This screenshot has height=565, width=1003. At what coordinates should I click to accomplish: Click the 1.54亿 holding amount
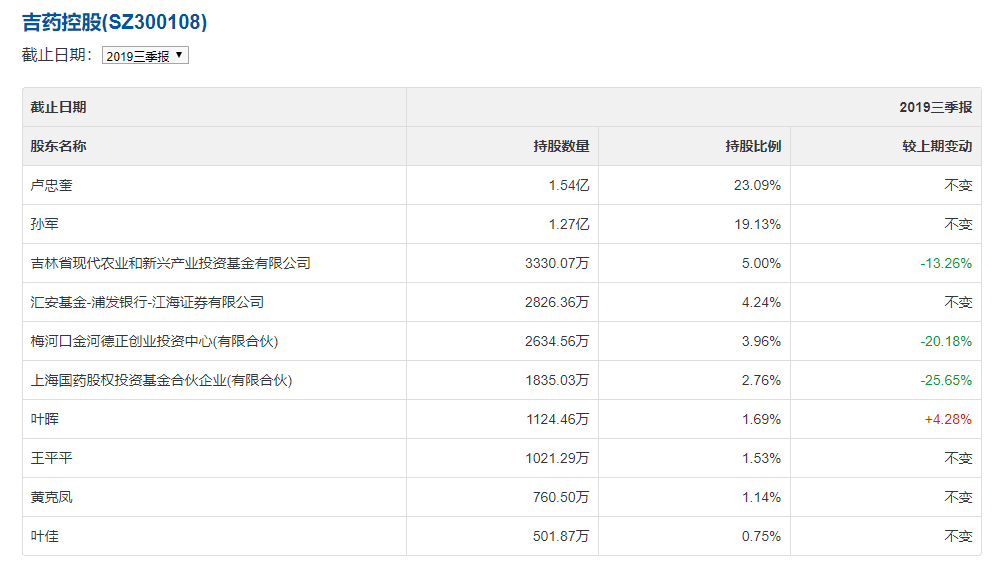click(x=568, y=185)
